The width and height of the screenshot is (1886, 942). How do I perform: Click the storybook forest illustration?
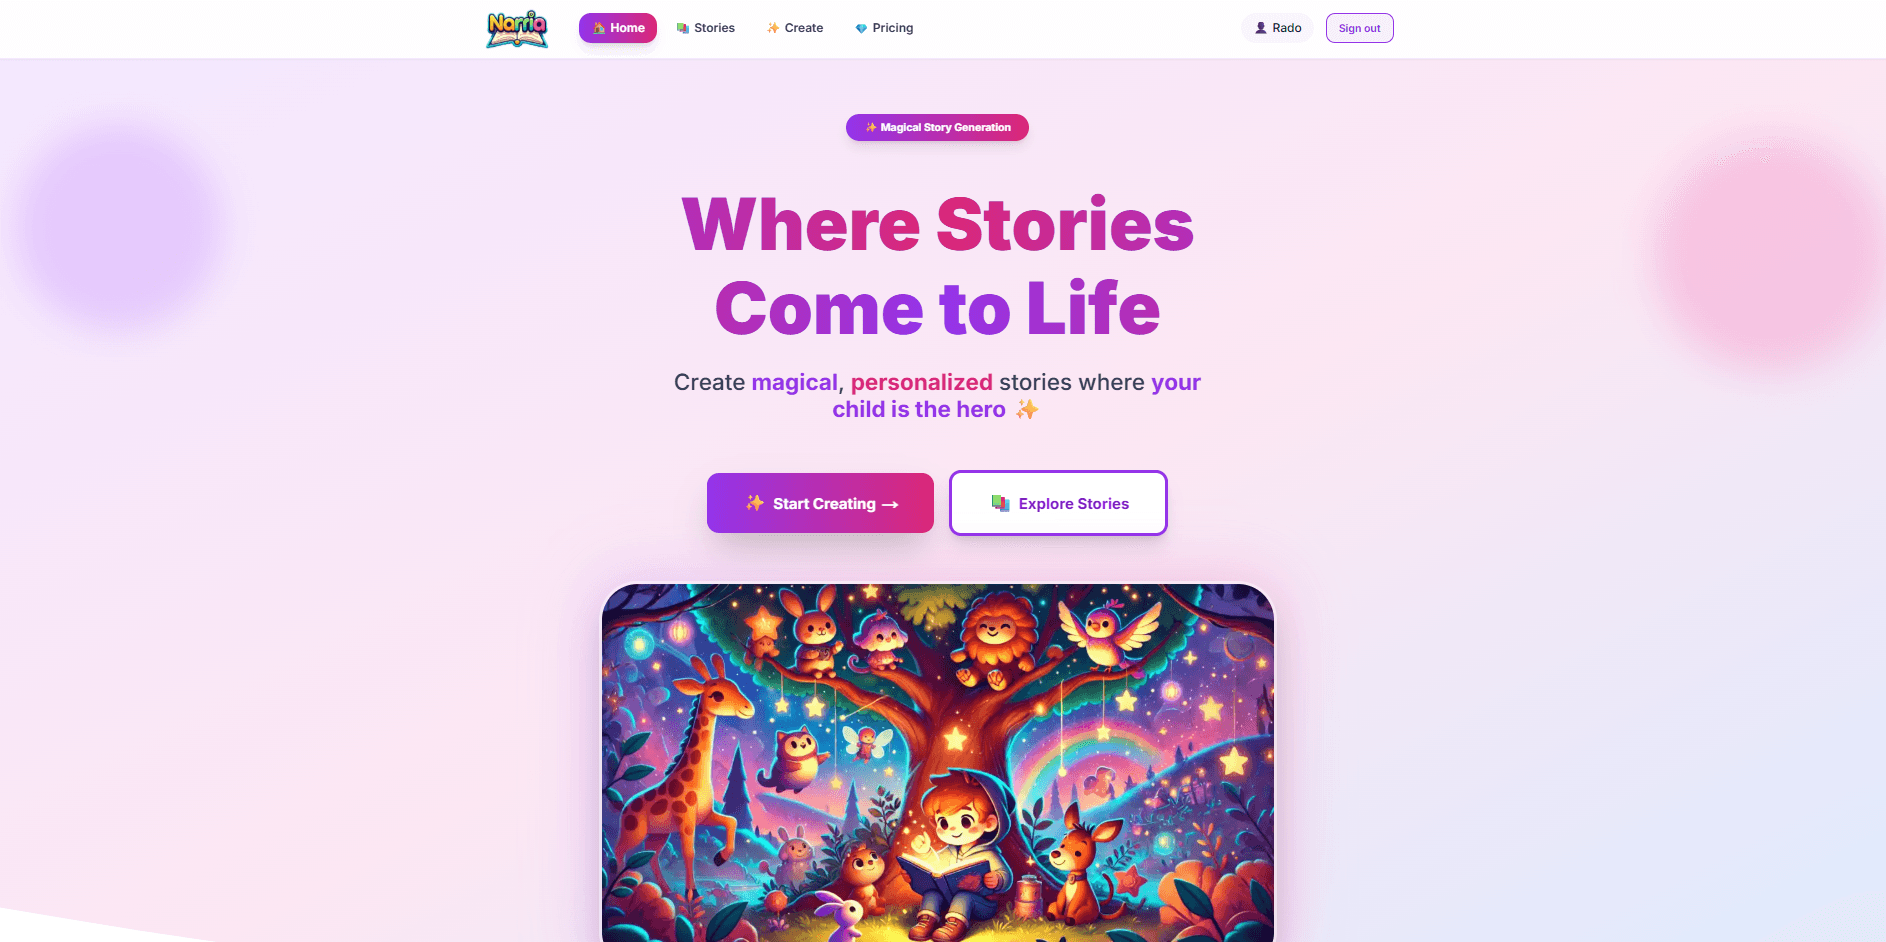(x=938, y=762)
